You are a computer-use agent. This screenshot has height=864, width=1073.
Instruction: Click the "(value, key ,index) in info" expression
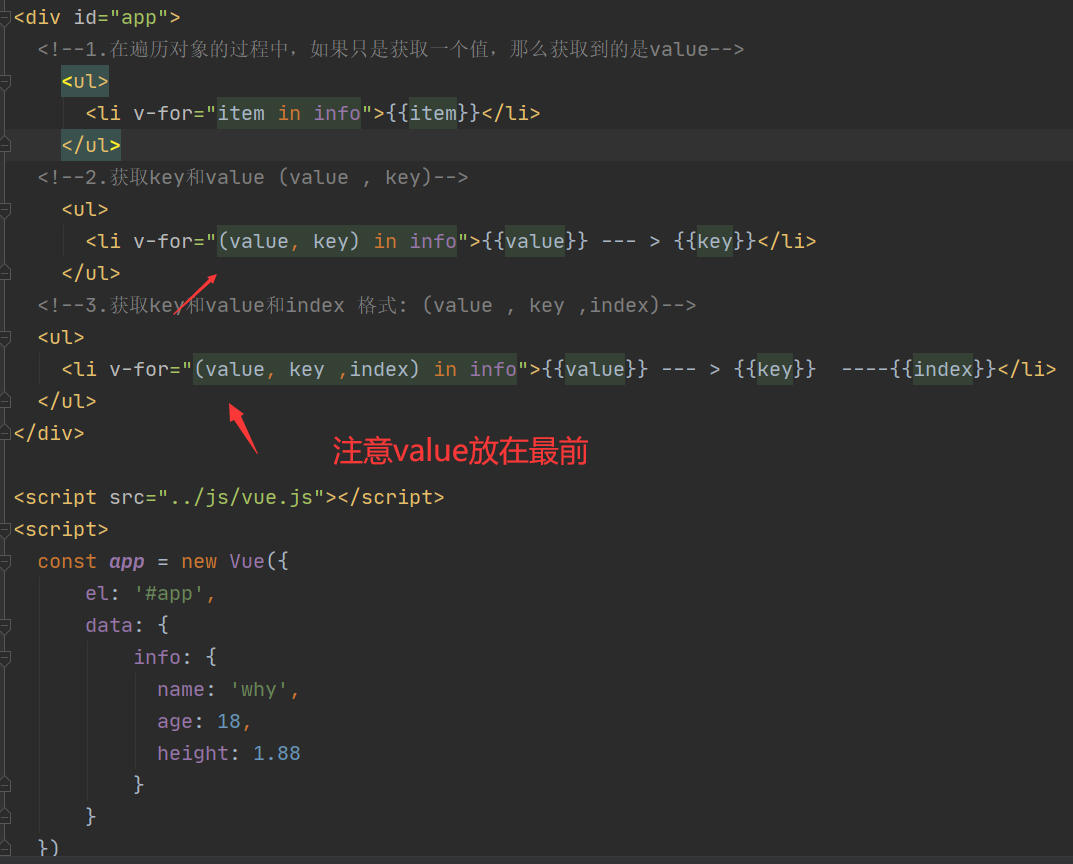click(354, 369)
